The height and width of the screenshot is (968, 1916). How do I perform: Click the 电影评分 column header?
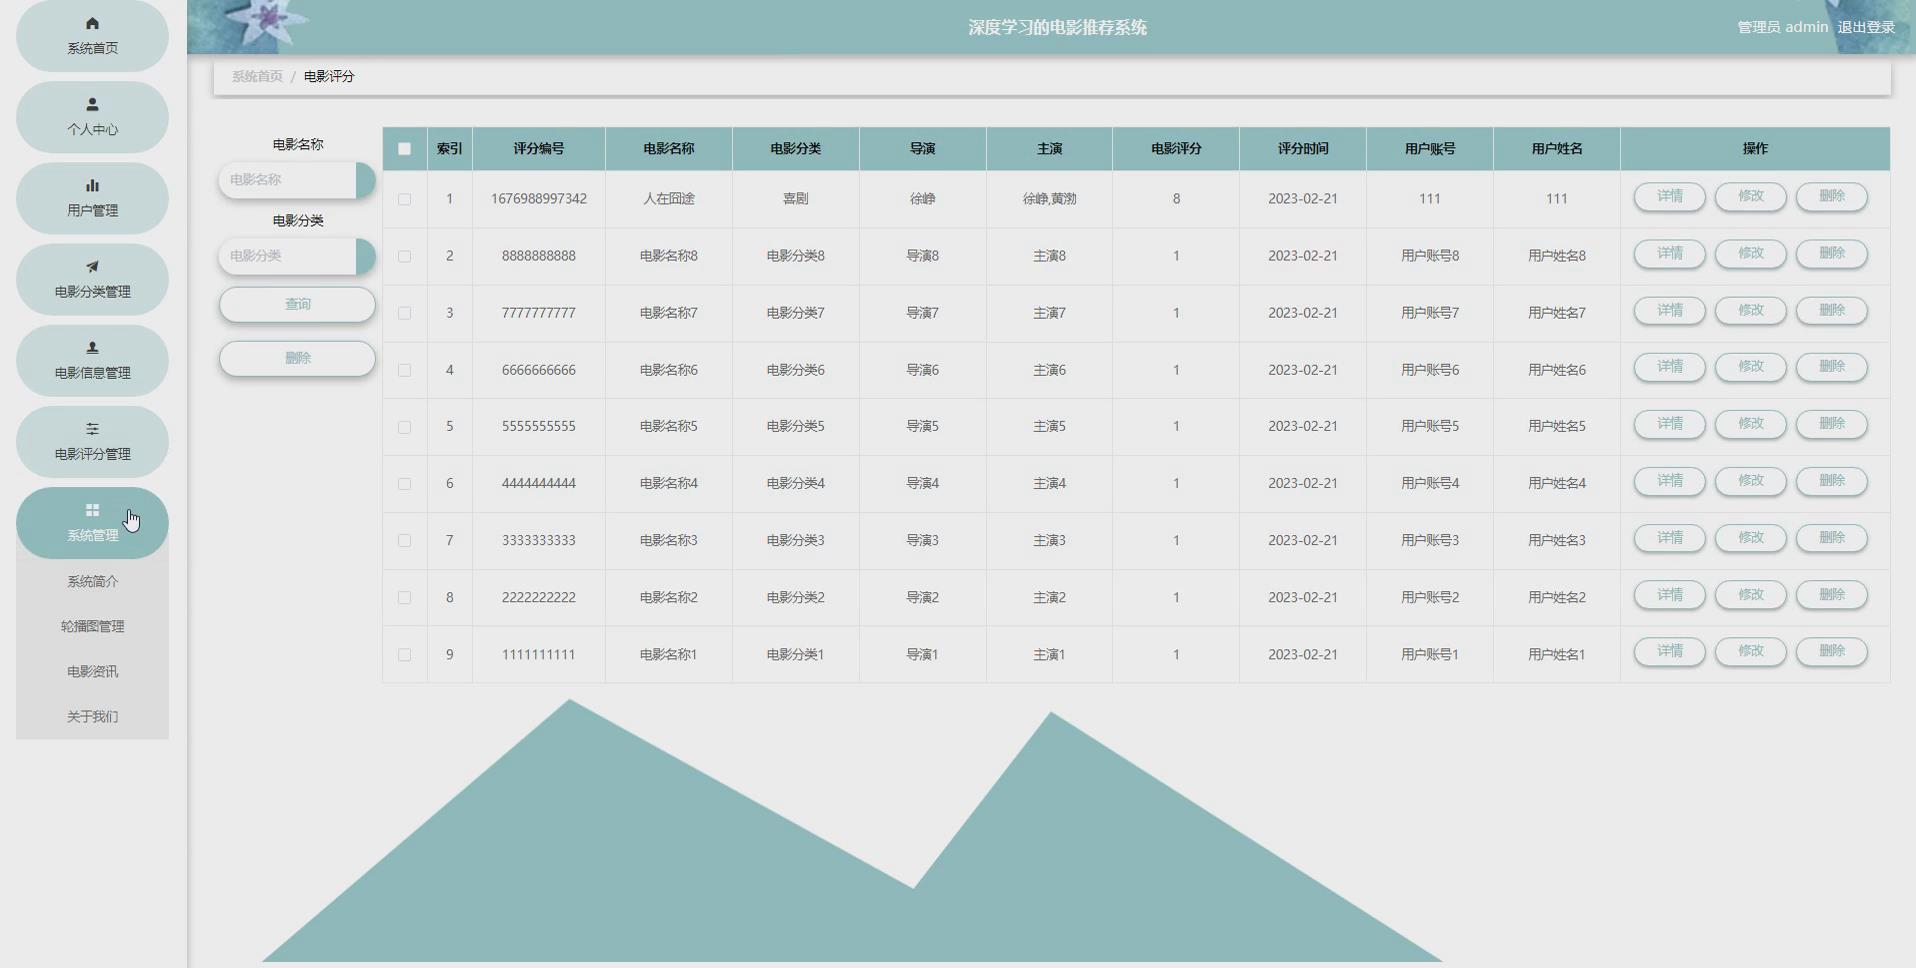[1176, 149]
